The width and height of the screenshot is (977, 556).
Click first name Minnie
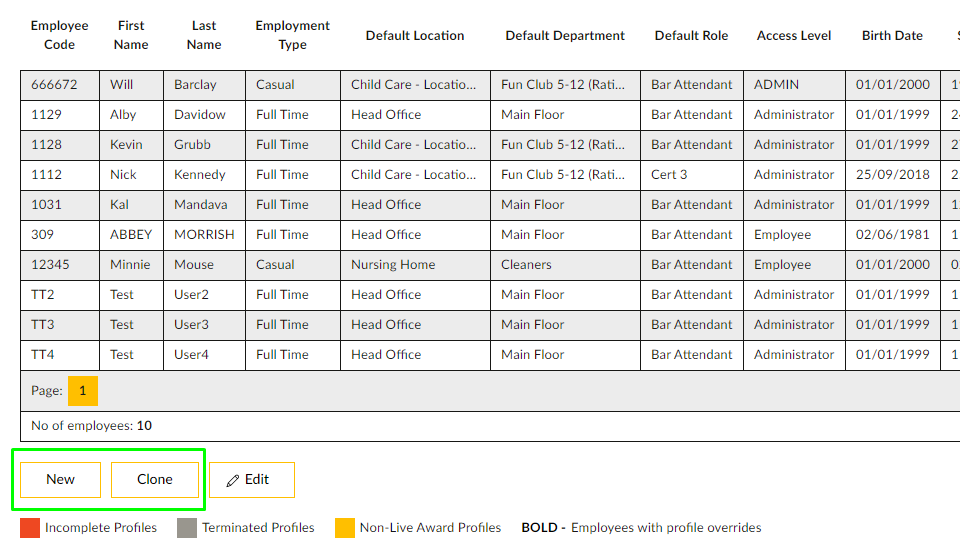(x=130, y=264)
